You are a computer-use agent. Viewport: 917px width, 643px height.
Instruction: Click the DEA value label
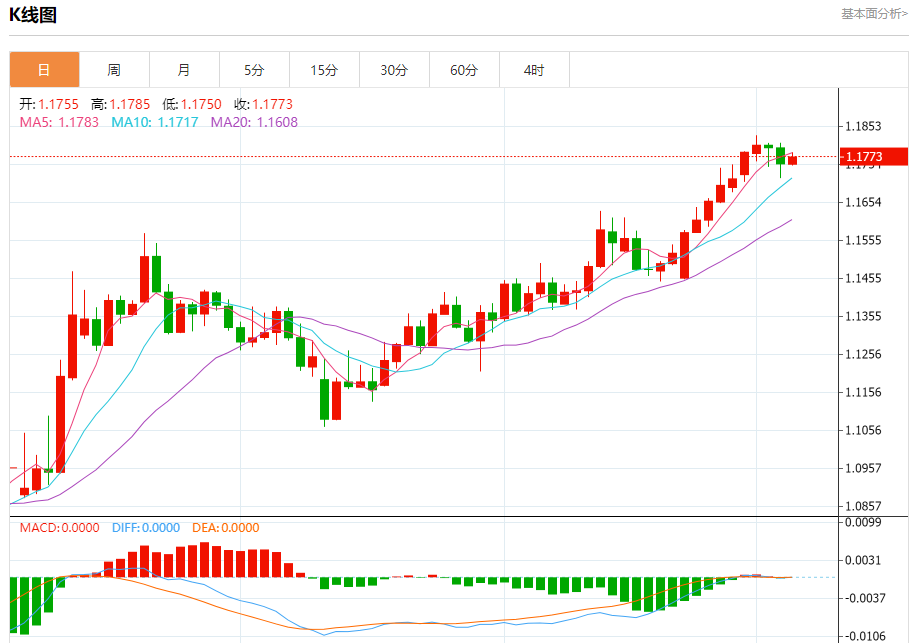[x=227, y=528]
